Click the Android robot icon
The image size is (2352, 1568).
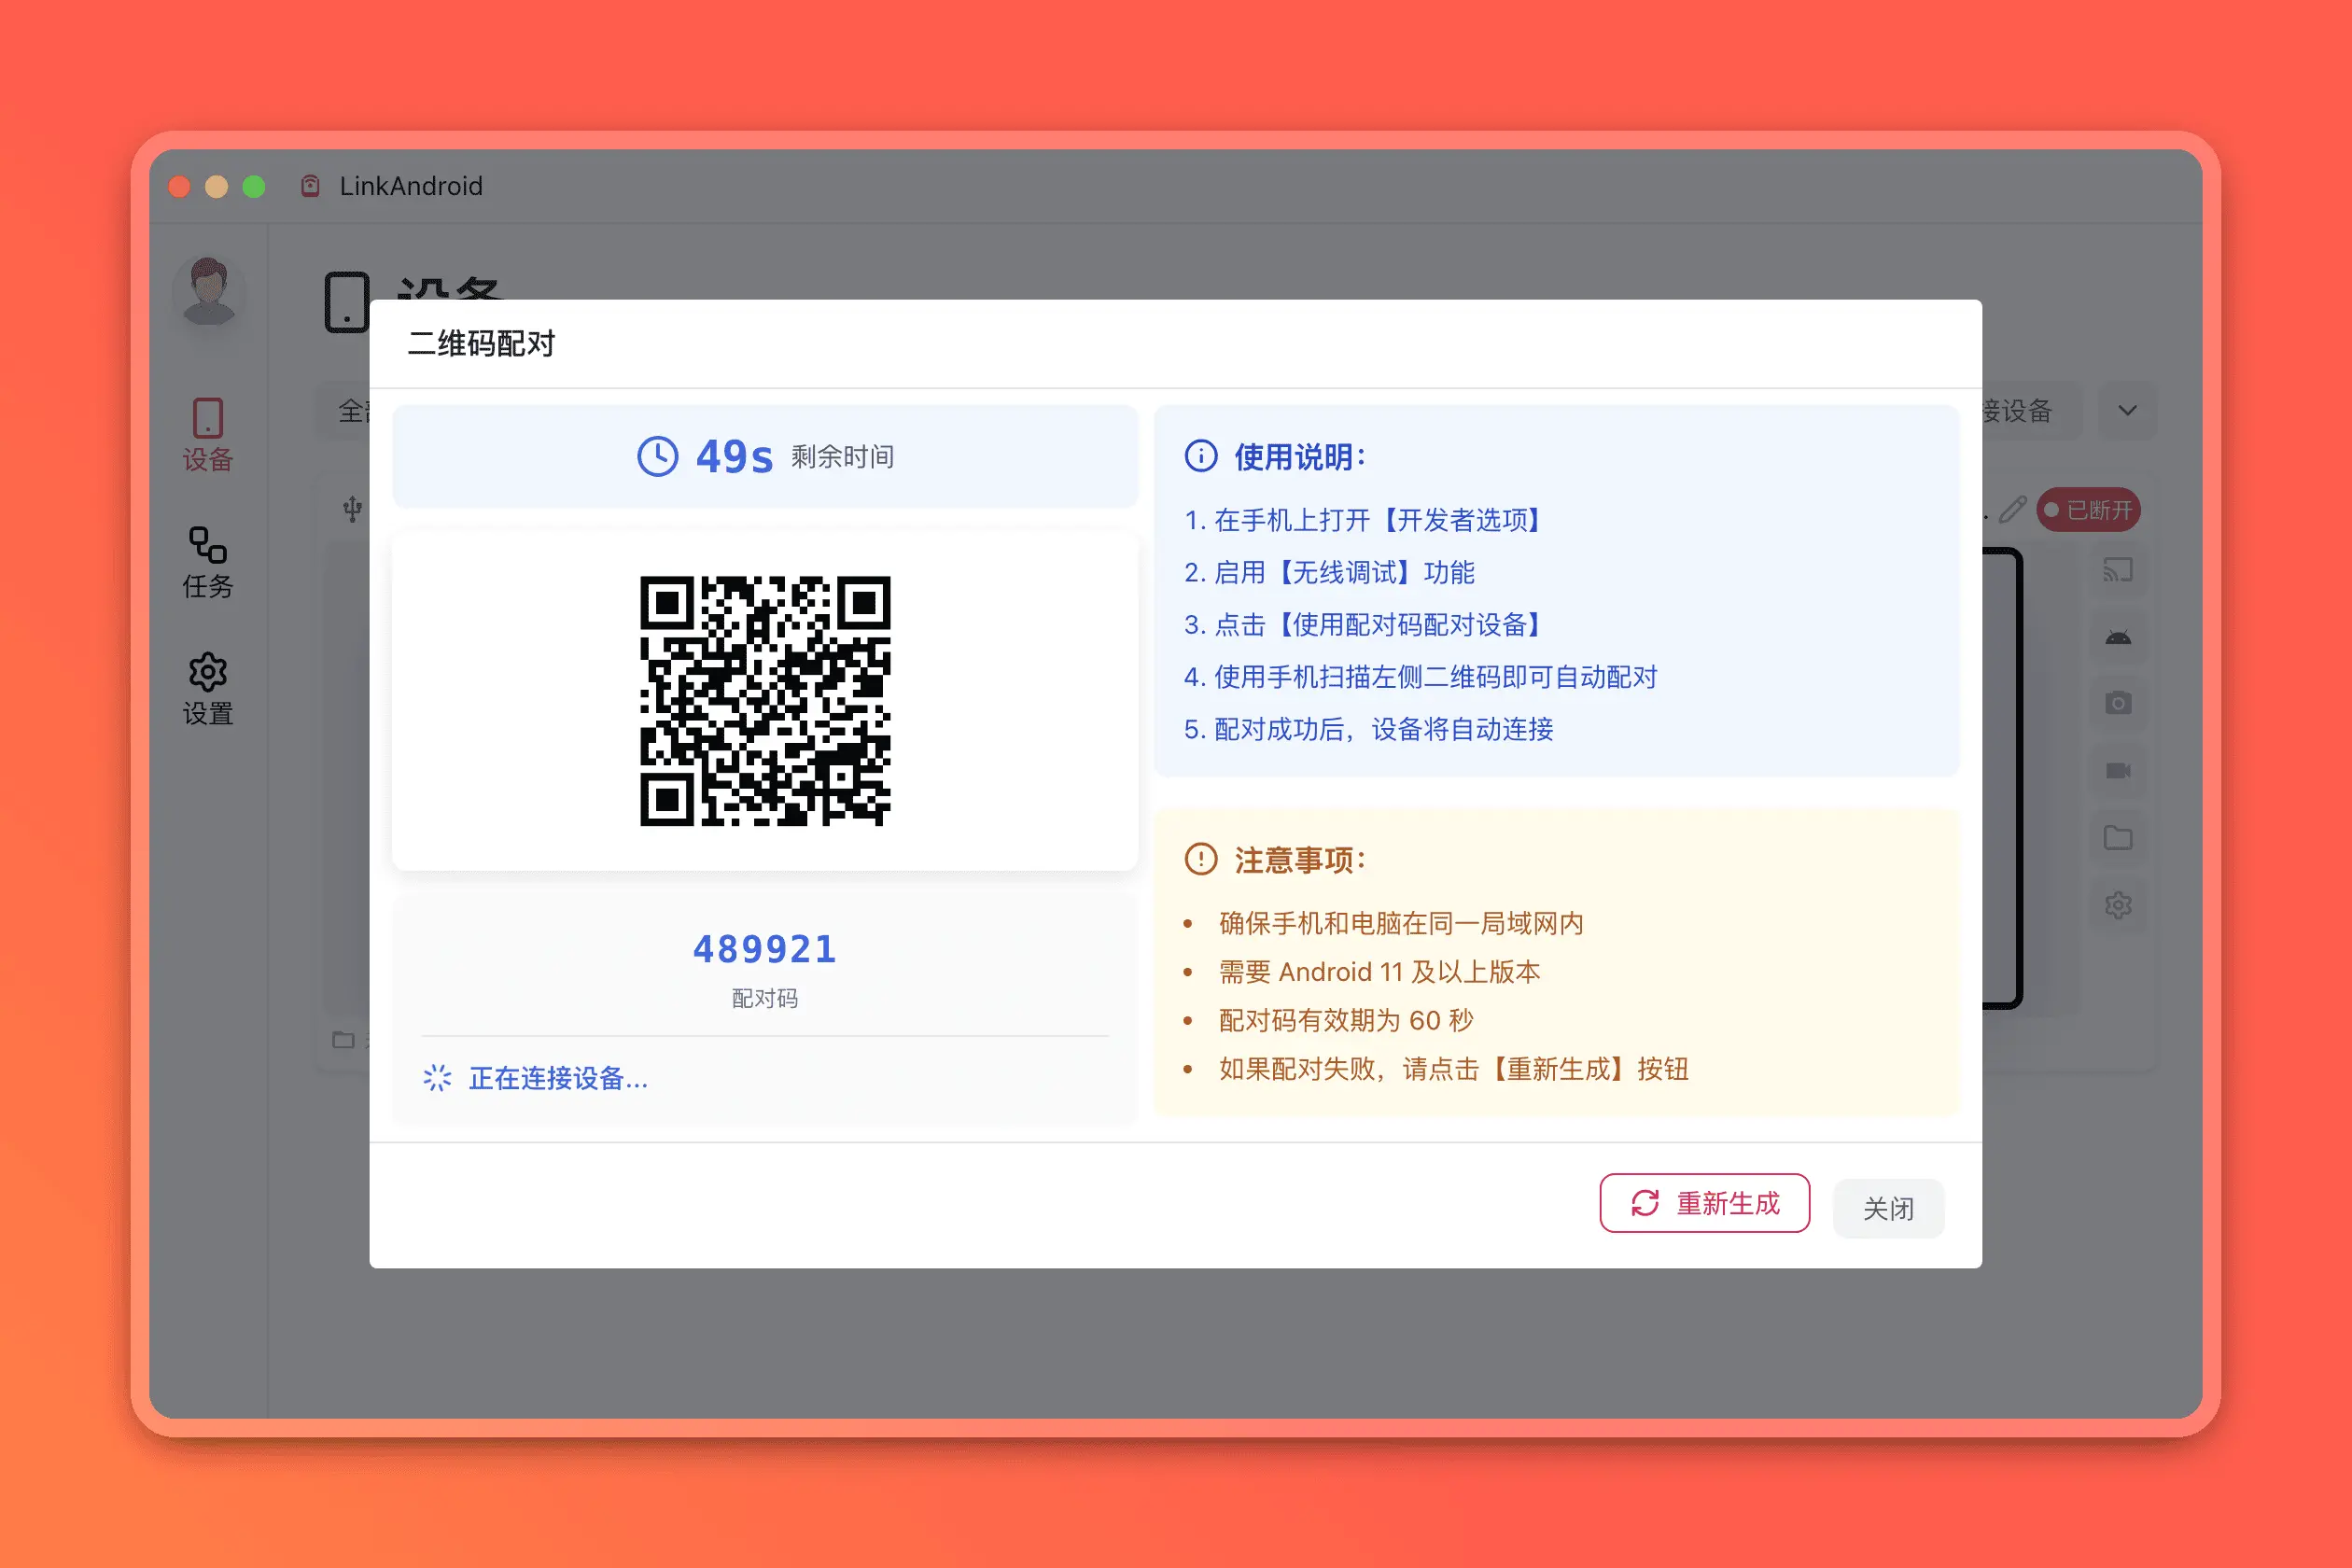(x=2118, y=637)
